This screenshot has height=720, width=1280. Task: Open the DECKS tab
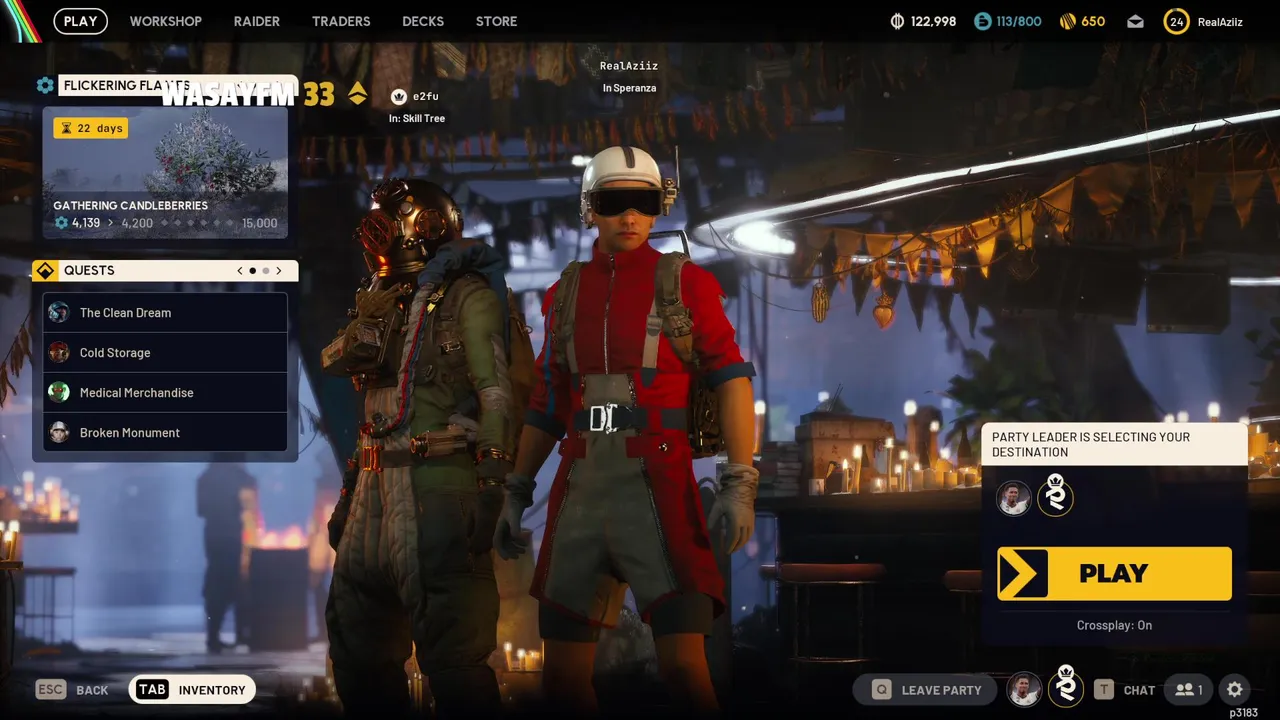tap(423, 21)
